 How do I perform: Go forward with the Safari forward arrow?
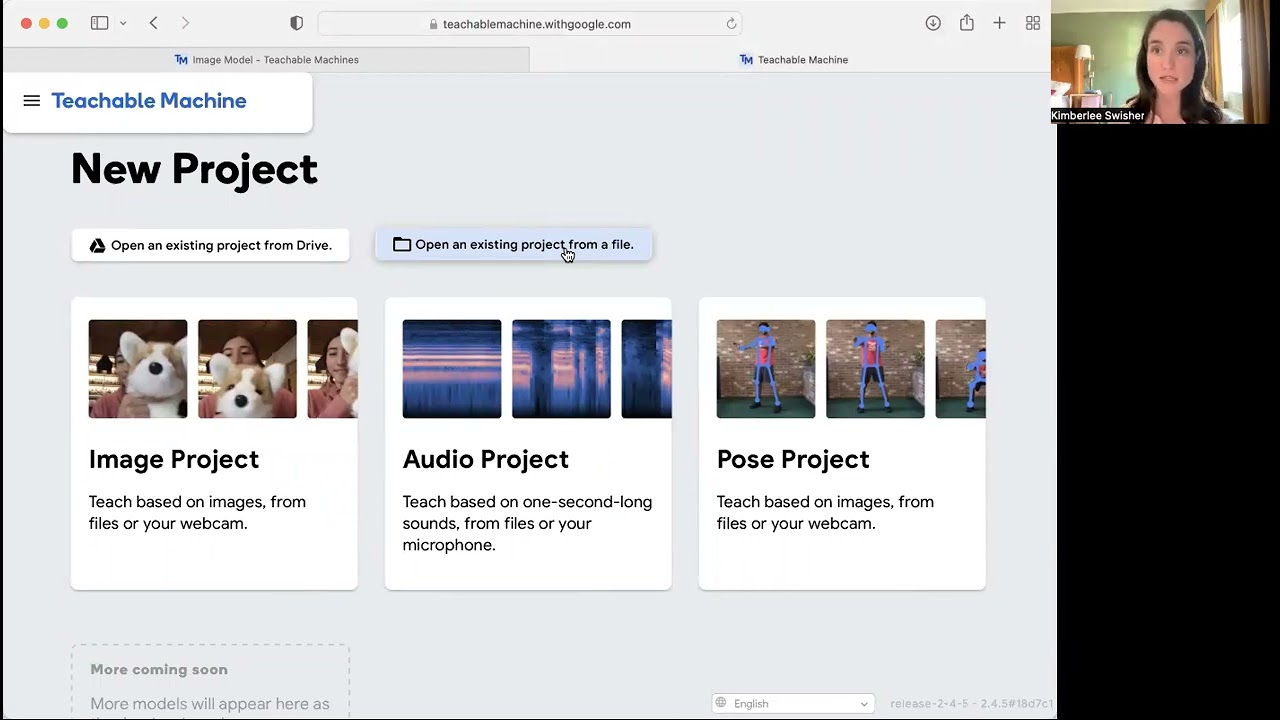pyautogui.click(x=185, y=23)
